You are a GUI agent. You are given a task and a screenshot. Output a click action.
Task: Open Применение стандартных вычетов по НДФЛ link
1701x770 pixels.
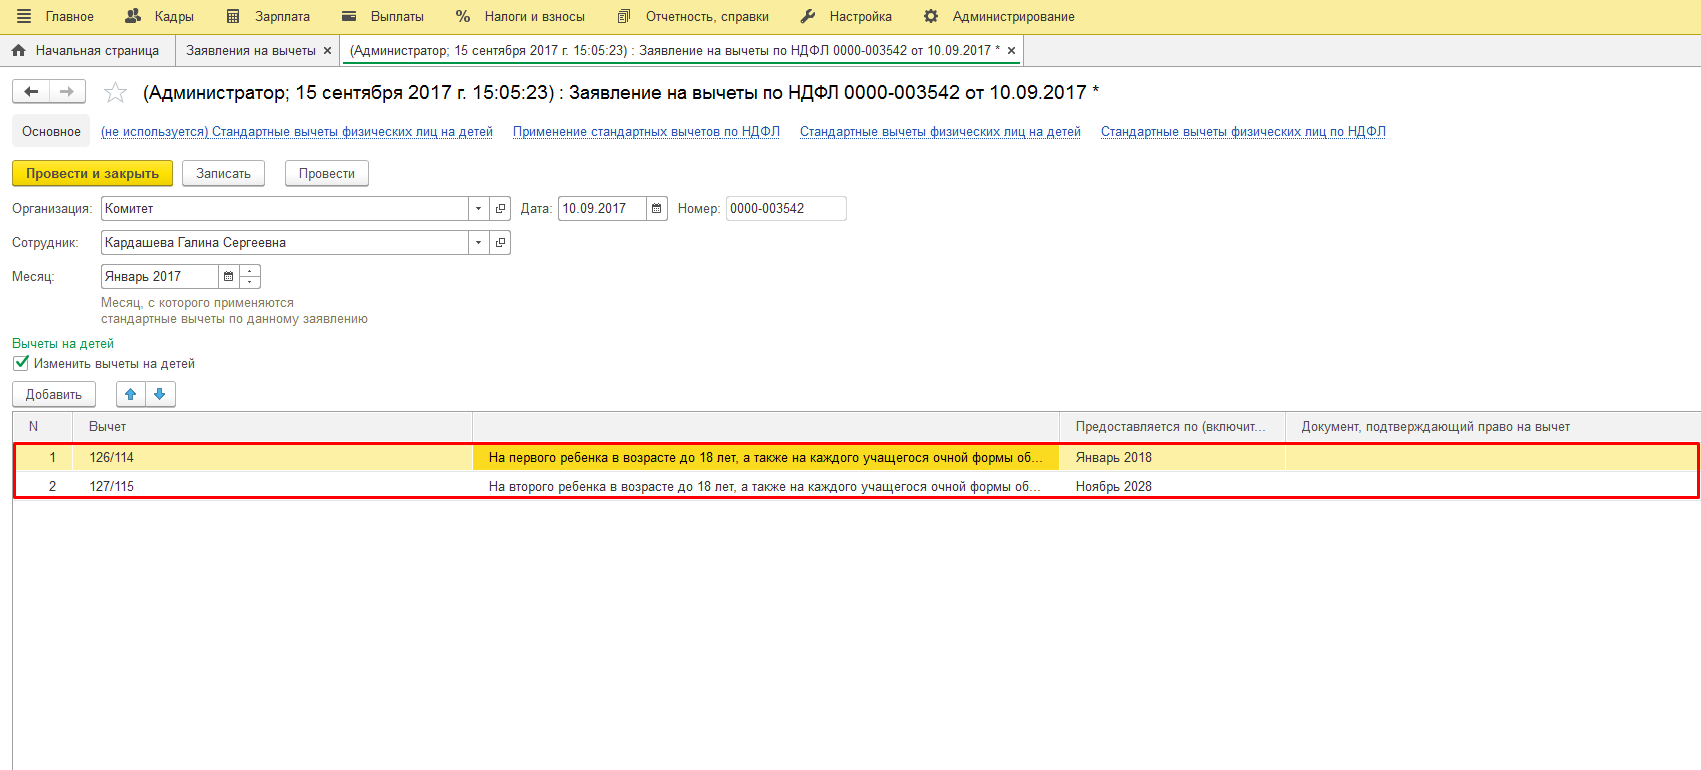[646, 132]
